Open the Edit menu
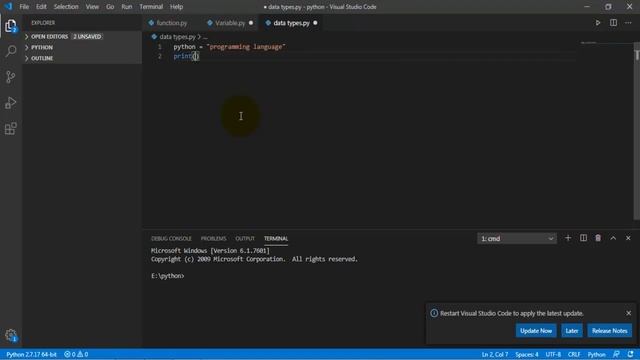640x360 pixels. (41, 7)
